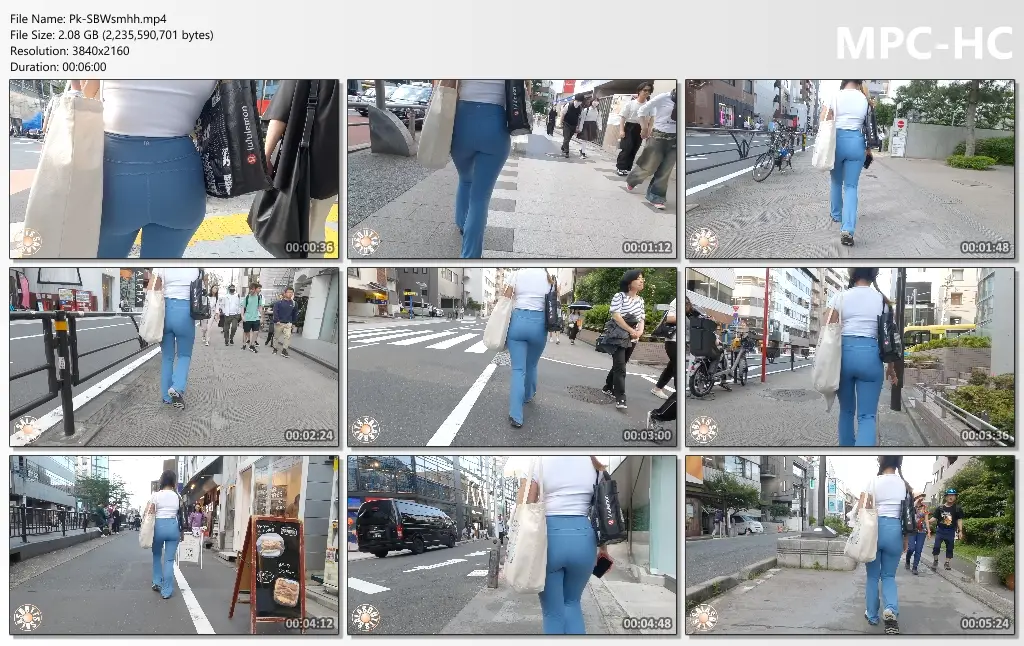Click the watermark icon in the 00:03:00 thumbnail

(x=366, y=429)
